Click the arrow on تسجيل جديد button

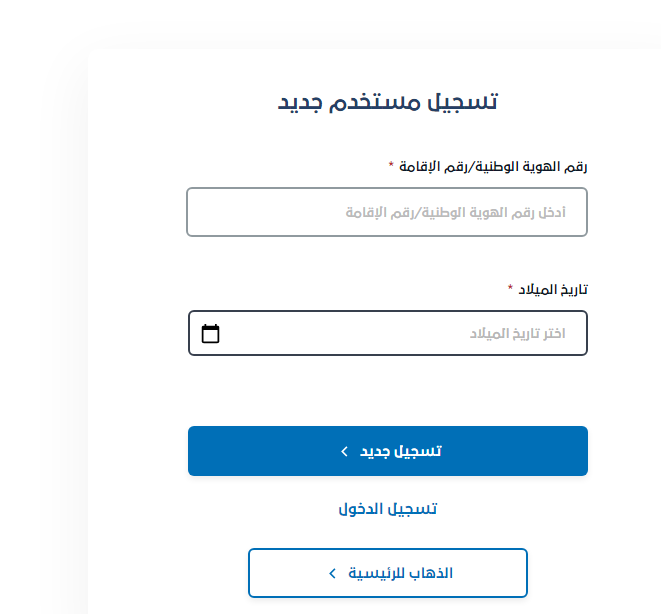click(x=344, y=451)
